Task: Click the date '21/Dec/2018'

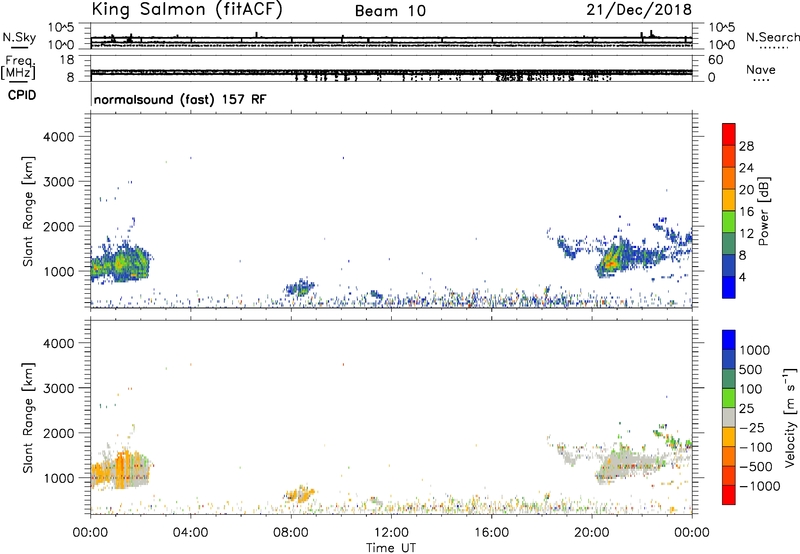Action: (639, 10)
